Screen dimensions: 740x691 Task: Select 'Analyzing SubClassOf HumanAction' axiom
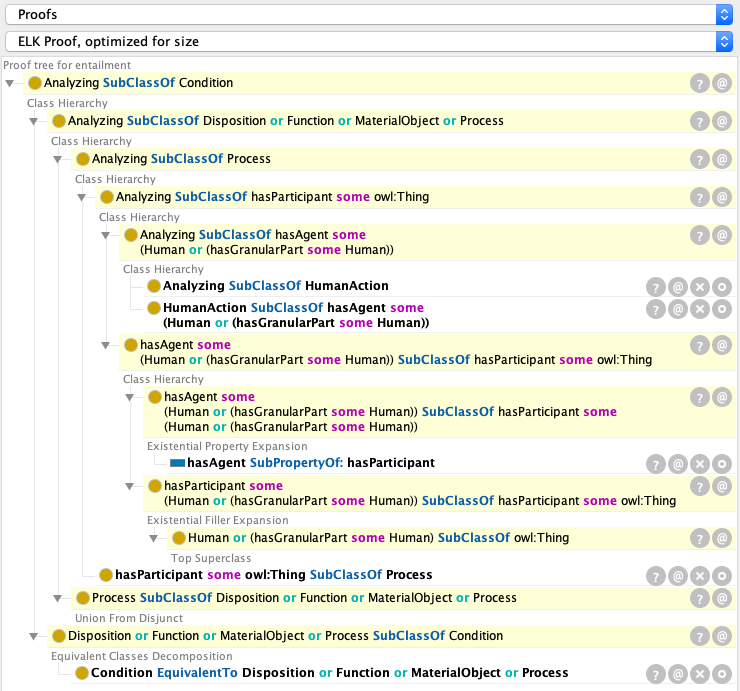pyautogui.click(x=276, y=286)
